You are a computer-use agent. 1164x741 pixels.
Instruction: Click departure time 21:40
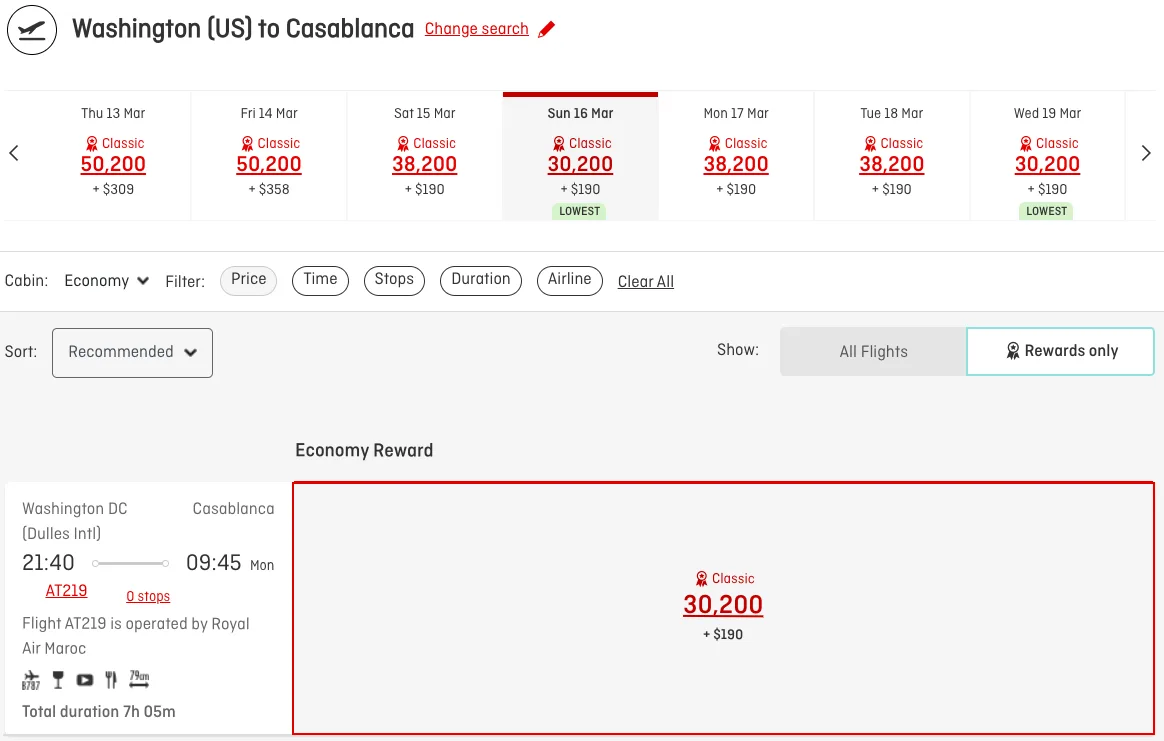pos(48,563)
